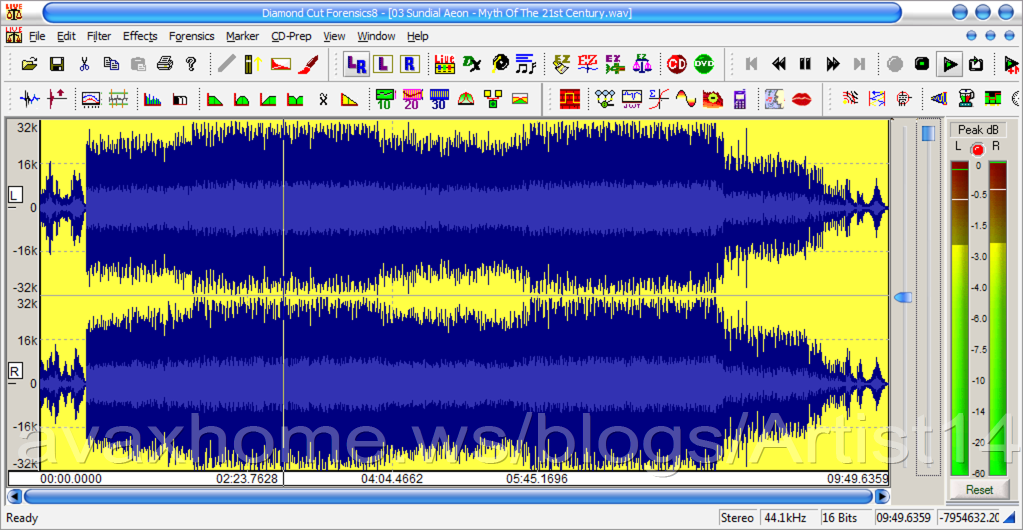Open the File menu
Screen dimensions: 1023x530
tap(37, 36)
